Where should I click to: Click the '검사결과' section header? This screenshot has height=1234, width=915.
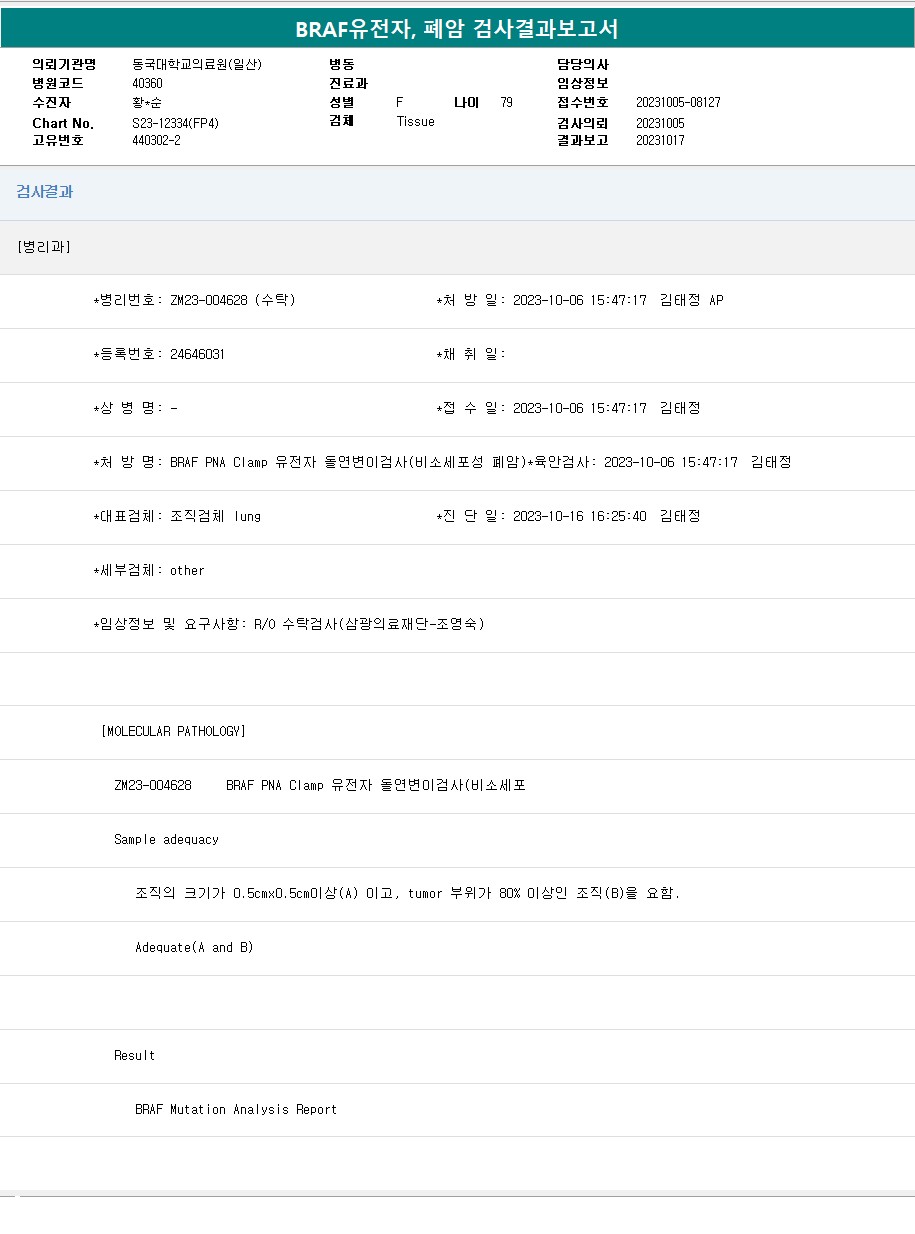pos(44,192)
